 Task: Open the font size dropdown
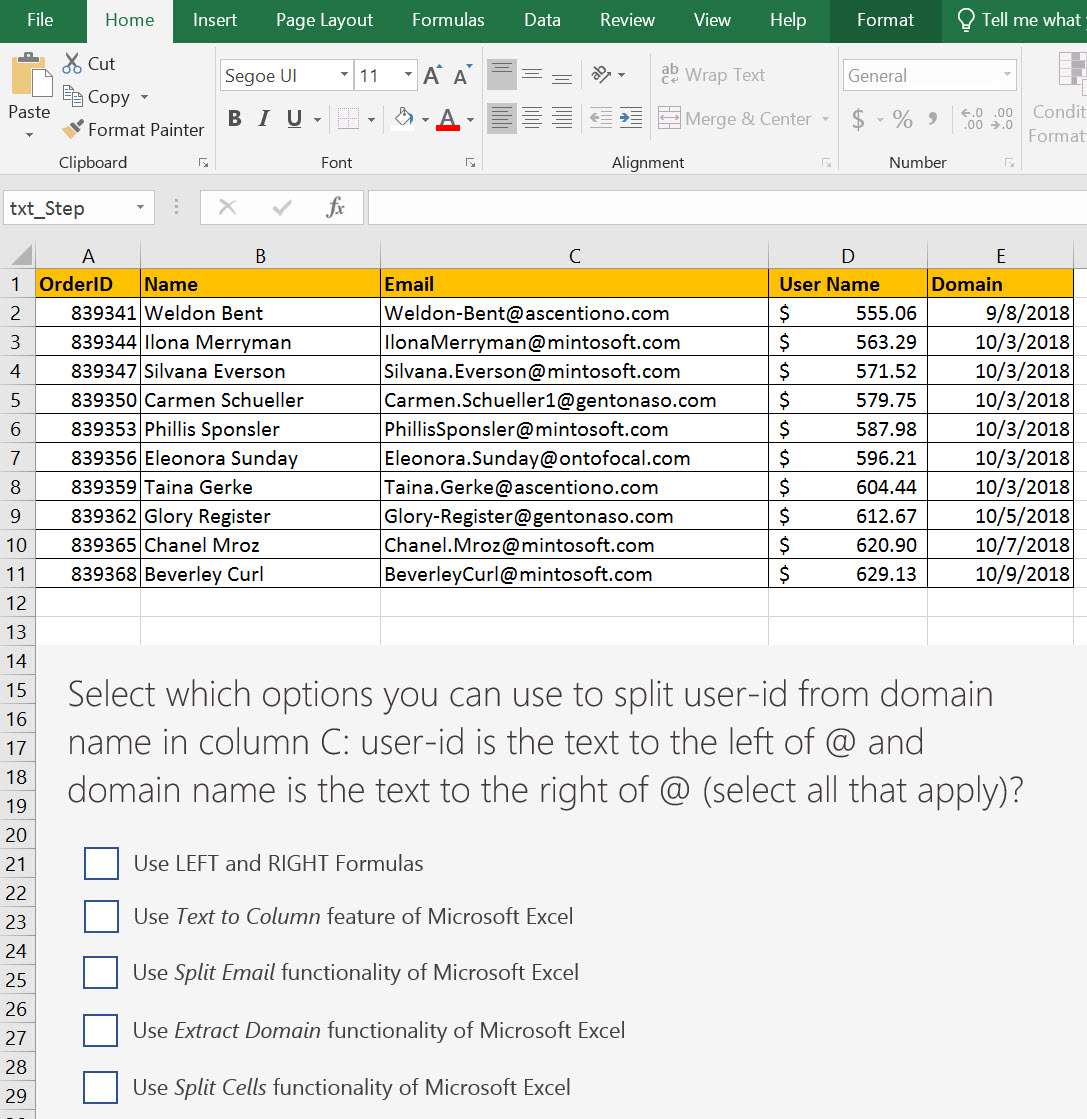(x=409, y=74)
